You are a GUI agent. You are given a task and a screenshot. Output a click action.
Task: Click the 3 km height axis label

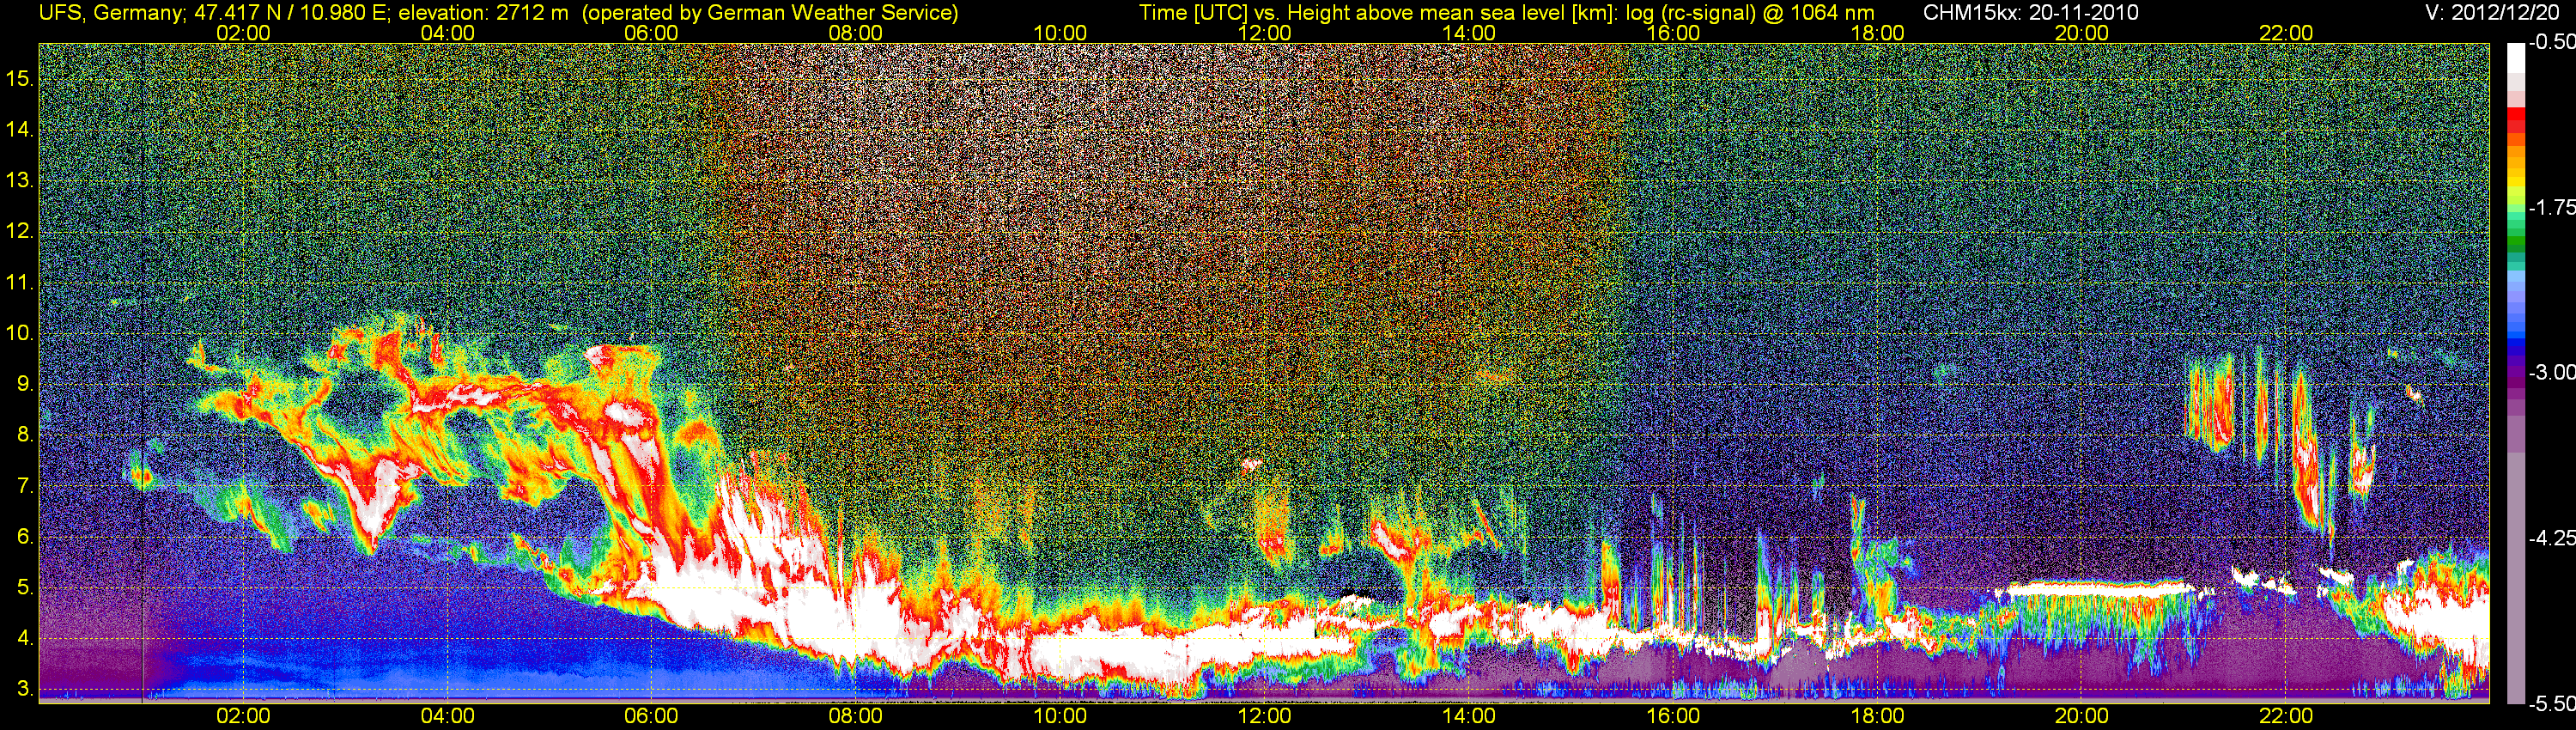[24, 690]
